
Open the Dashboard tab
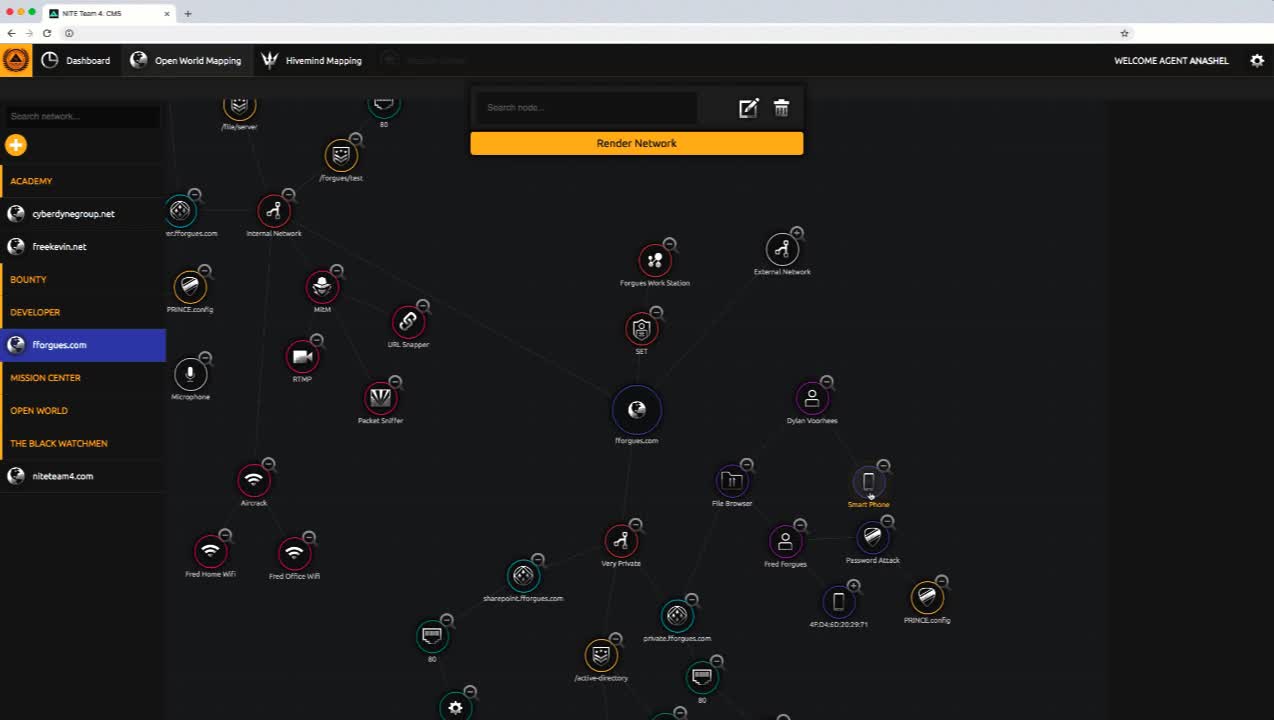coord(77,61)
